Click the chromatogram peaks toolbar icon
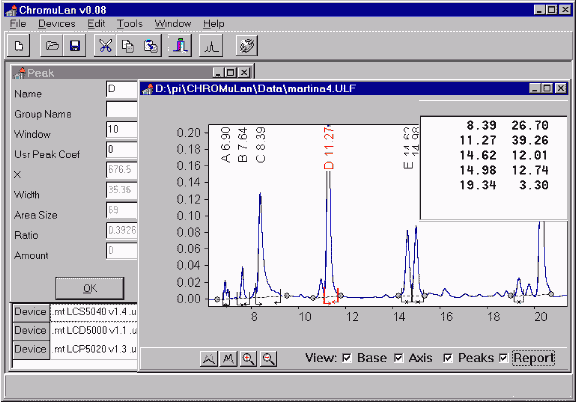The image size is (576, 402). click(211, 46)
